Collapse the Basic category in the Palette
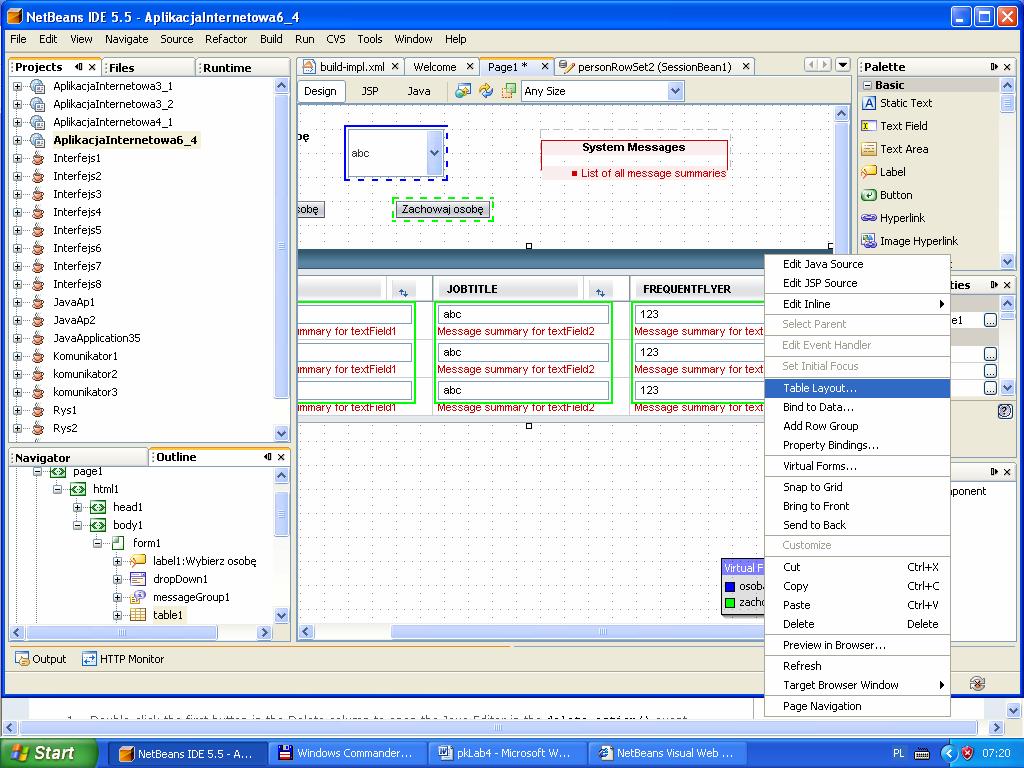This screenshot has width=1024, height=768. (x=868, y=85)
